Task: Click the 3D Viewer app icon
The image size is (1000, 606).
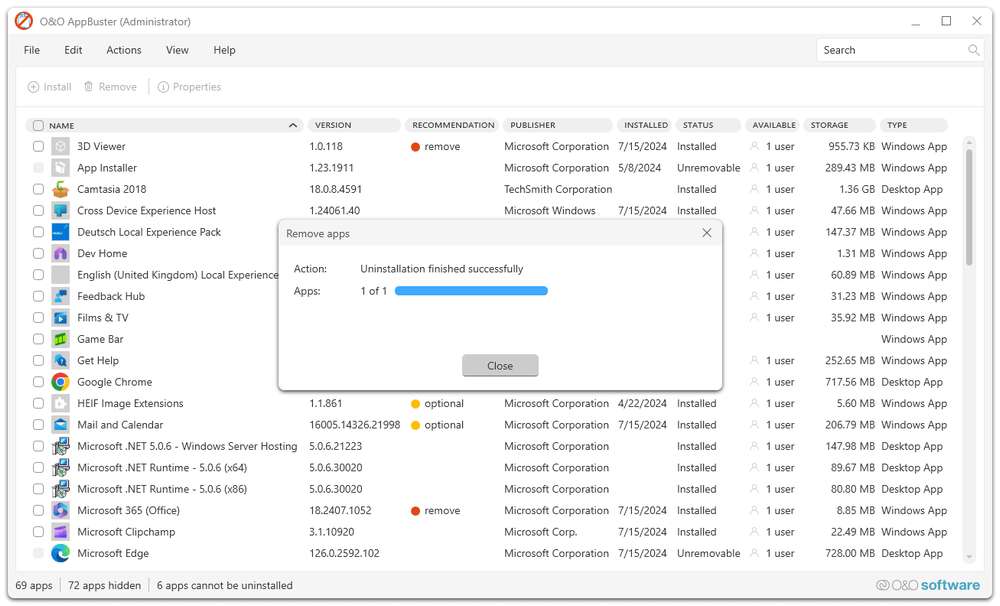Action: pyautogui.click(x=61, y=147)
